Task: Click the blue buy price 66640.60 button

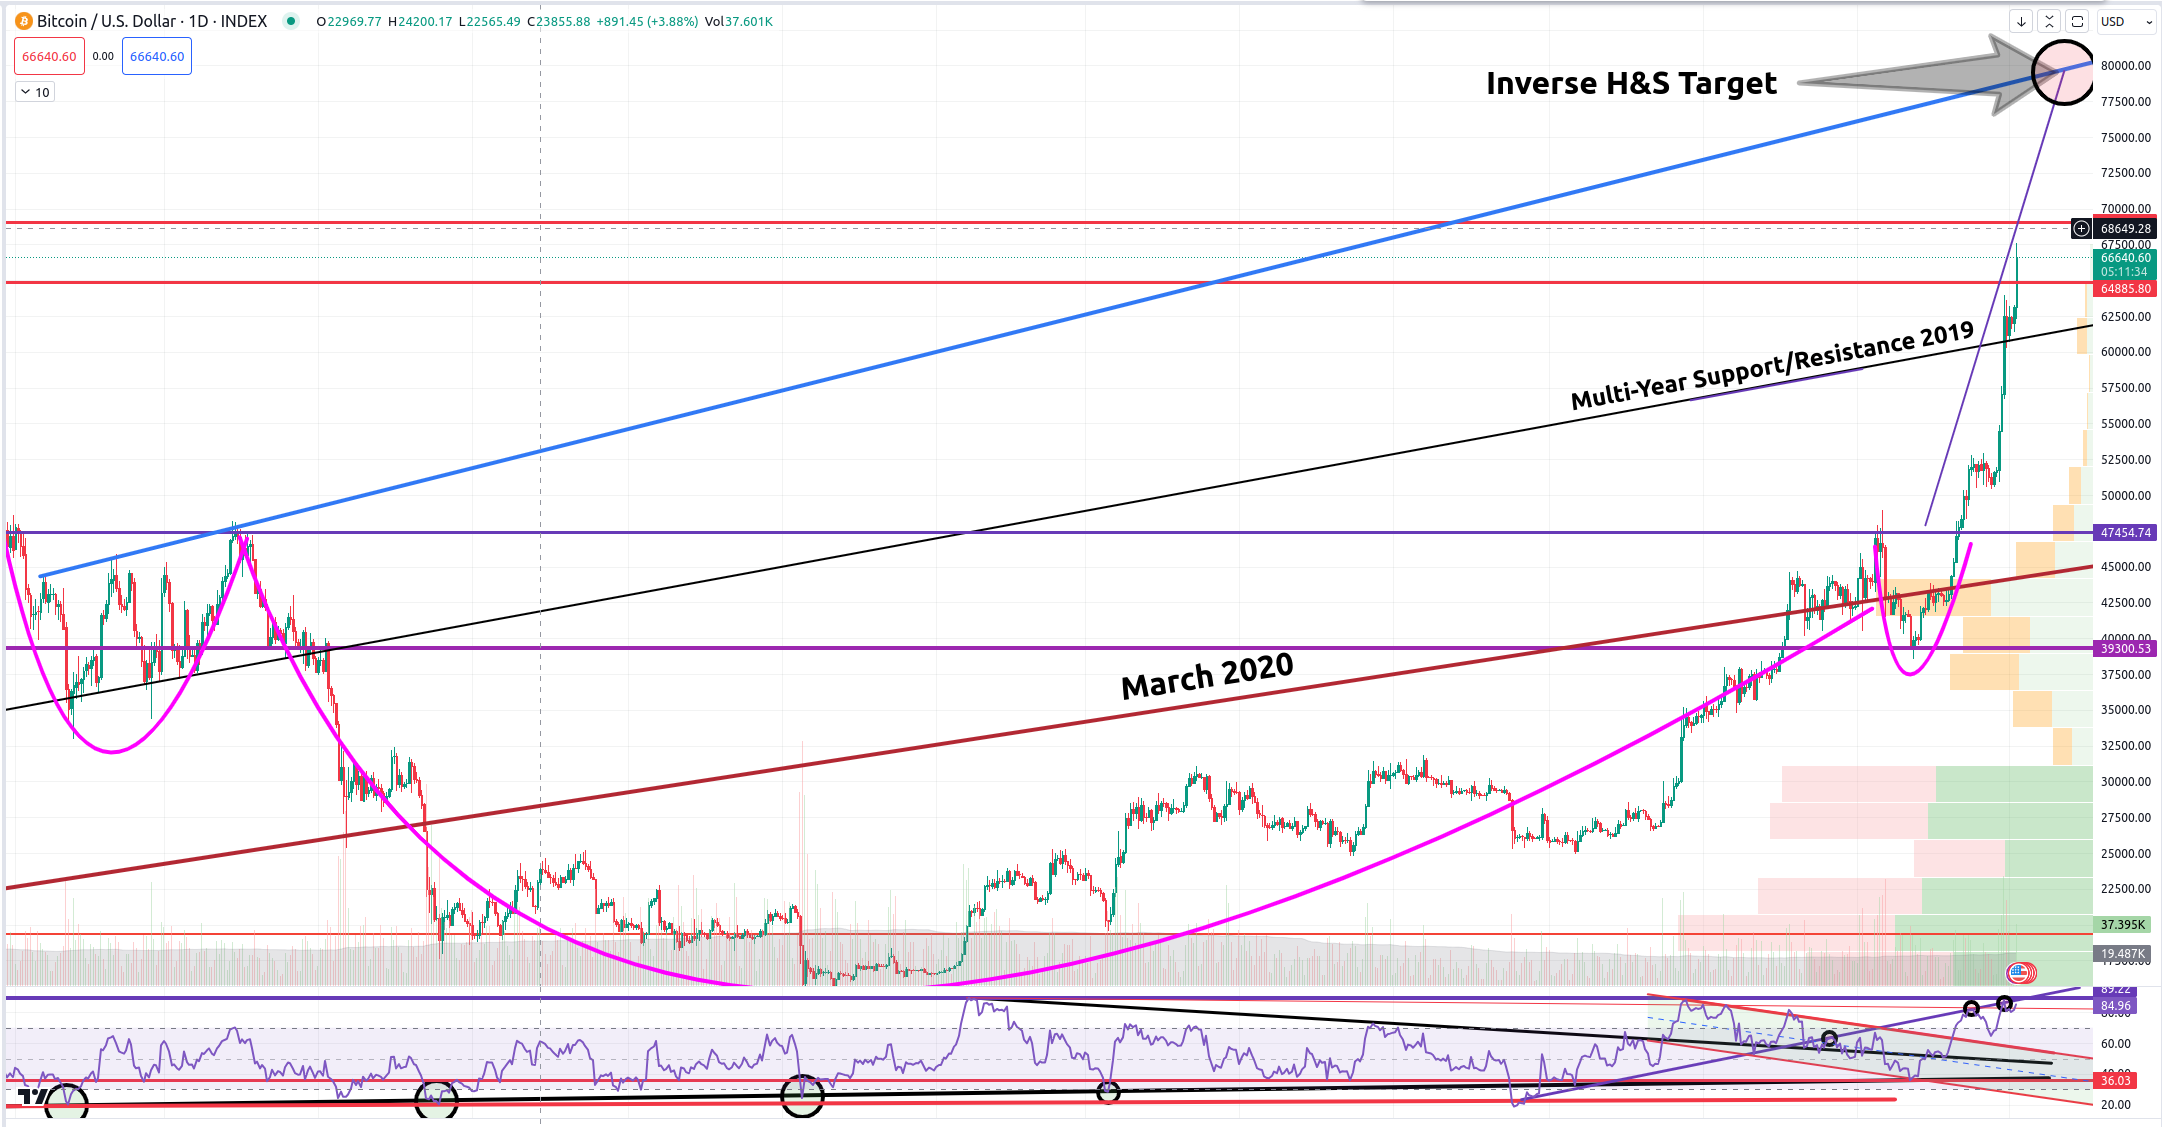Action: coord(157,56)
